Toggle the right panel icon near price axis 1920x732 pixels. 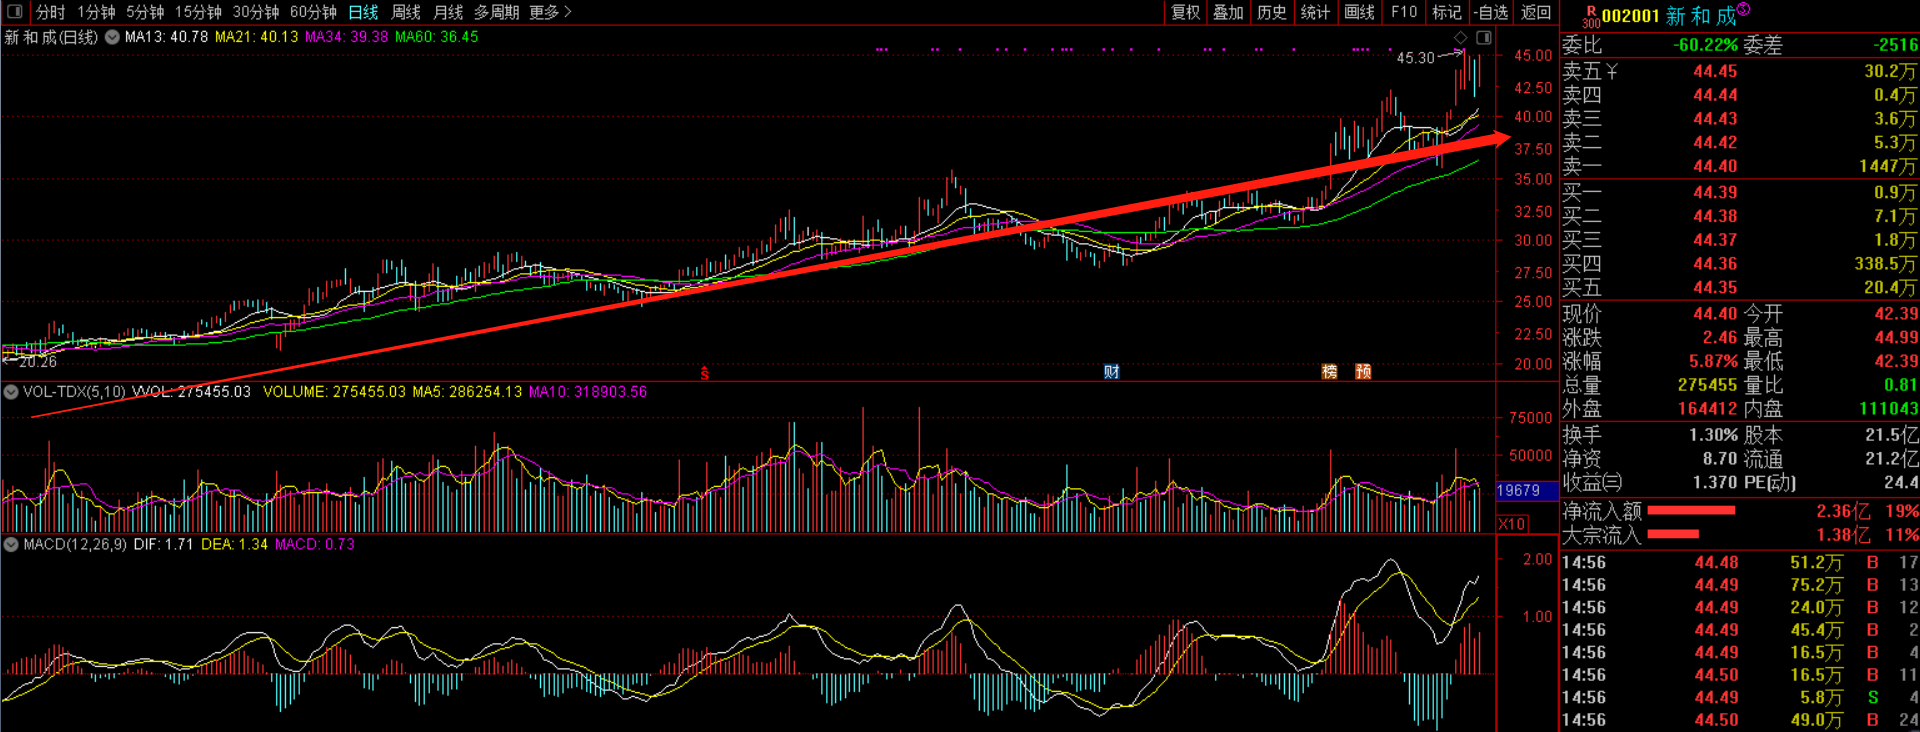[x=1484, y=37]
